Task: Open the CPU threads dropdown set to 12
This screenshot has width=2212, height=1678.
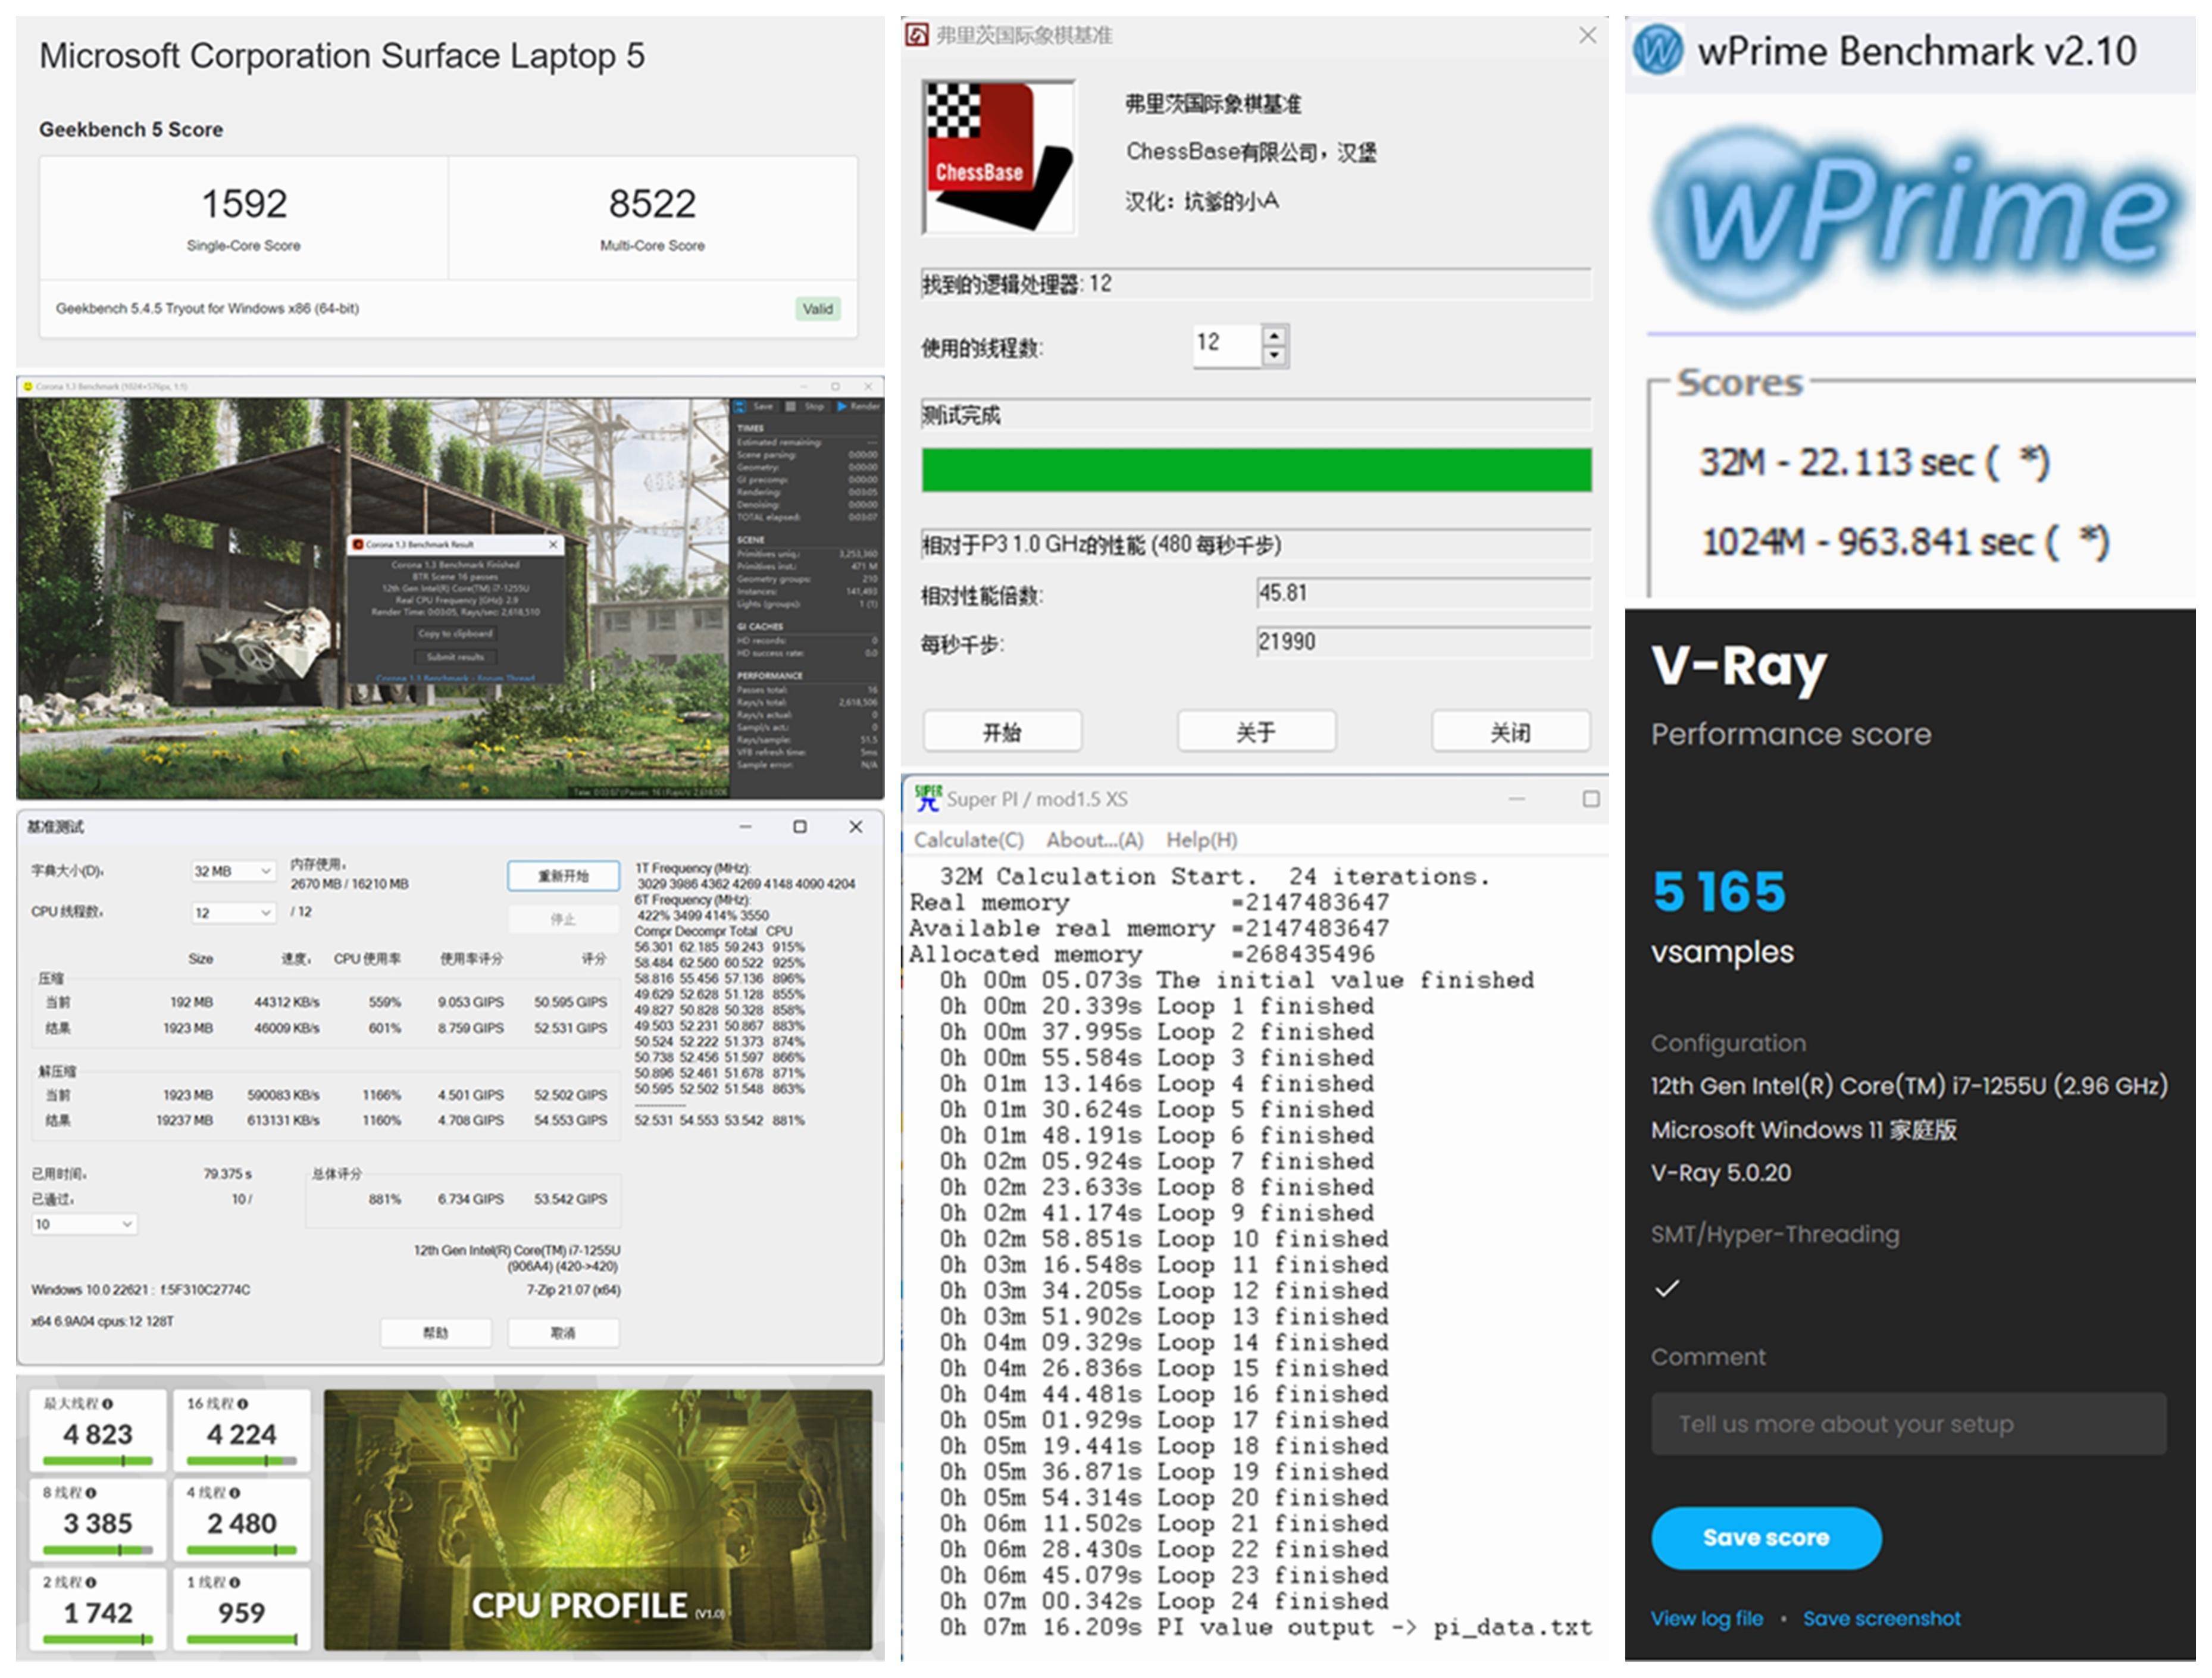Action: point(233,913)
